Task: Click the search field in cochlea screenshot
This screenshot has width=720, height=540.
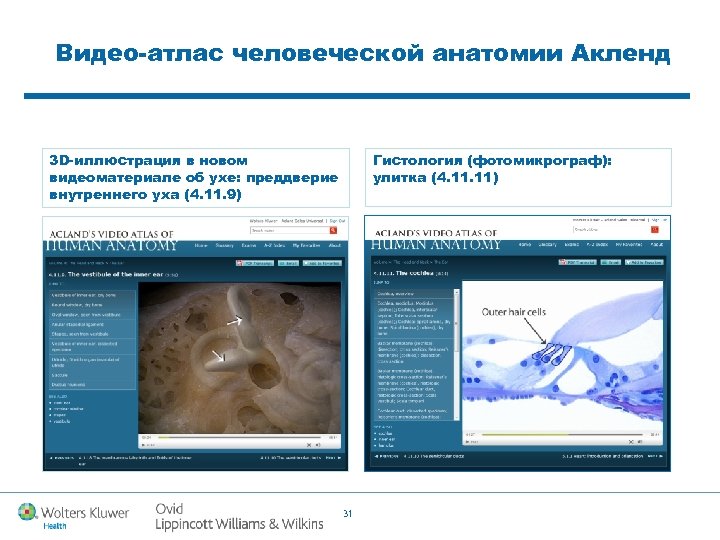Action: coord(612,229)
